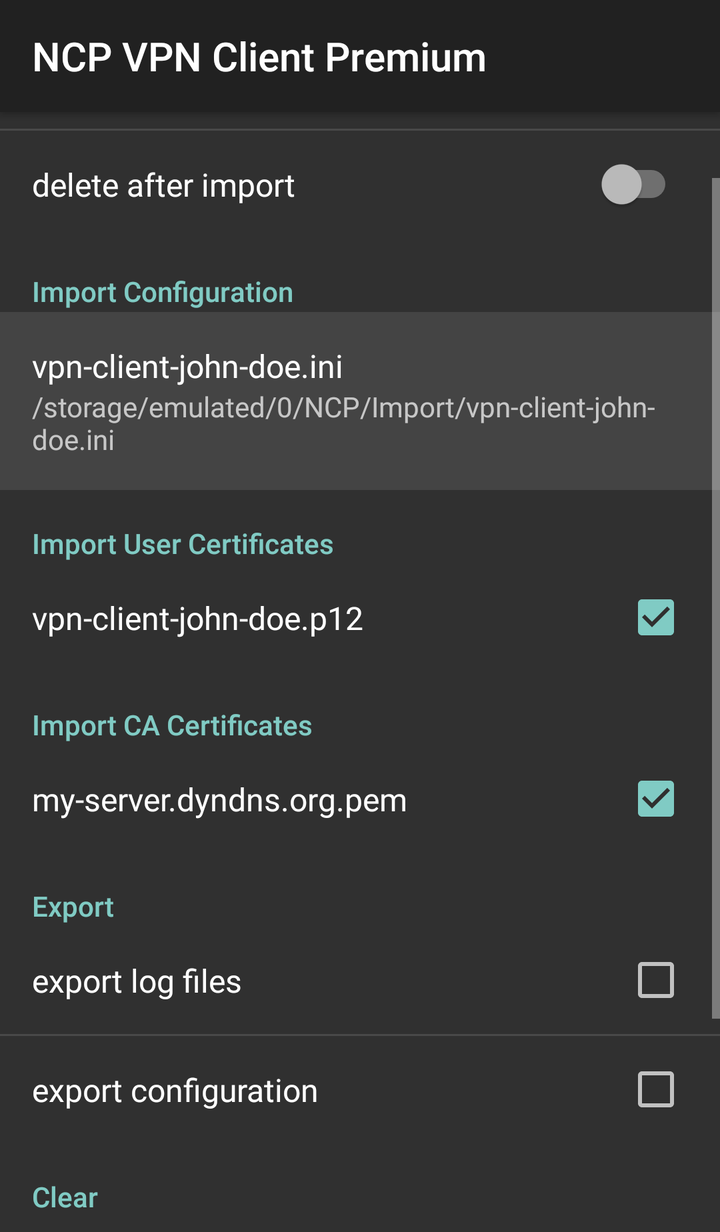Tap the delete after import label
Screen dimensions: 720x1232
coord(163,186)
